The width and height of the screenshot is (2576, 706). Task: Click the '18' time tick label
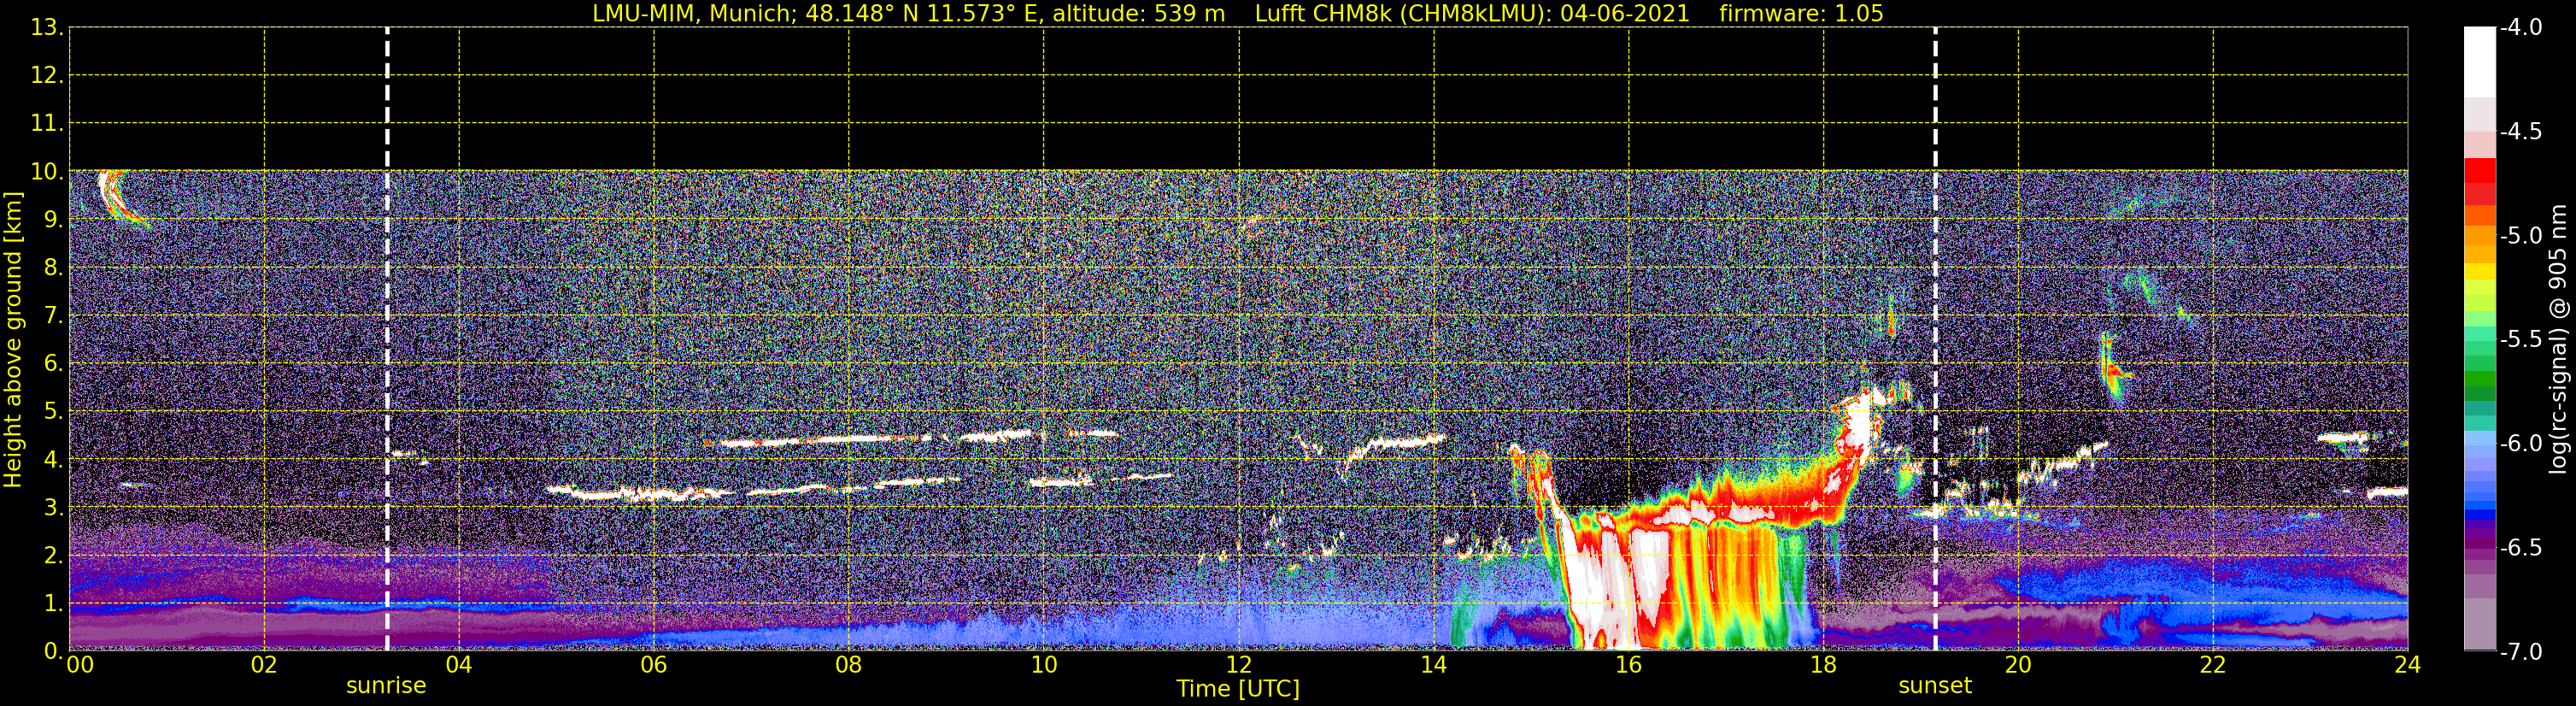tap(1824, 665)
